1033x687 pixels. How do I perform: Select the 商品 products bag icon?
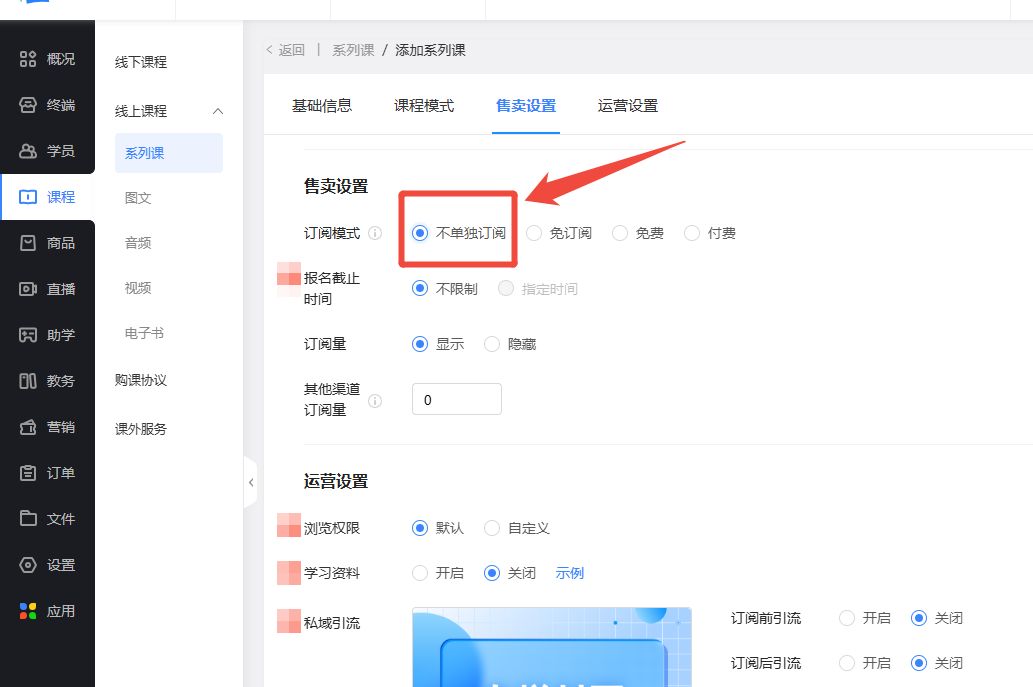(28, 243)
